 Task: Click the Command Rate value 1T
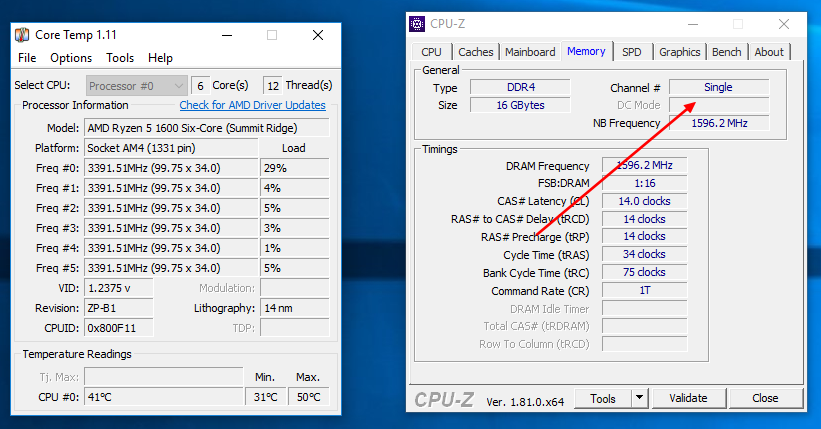pos(645,290)
